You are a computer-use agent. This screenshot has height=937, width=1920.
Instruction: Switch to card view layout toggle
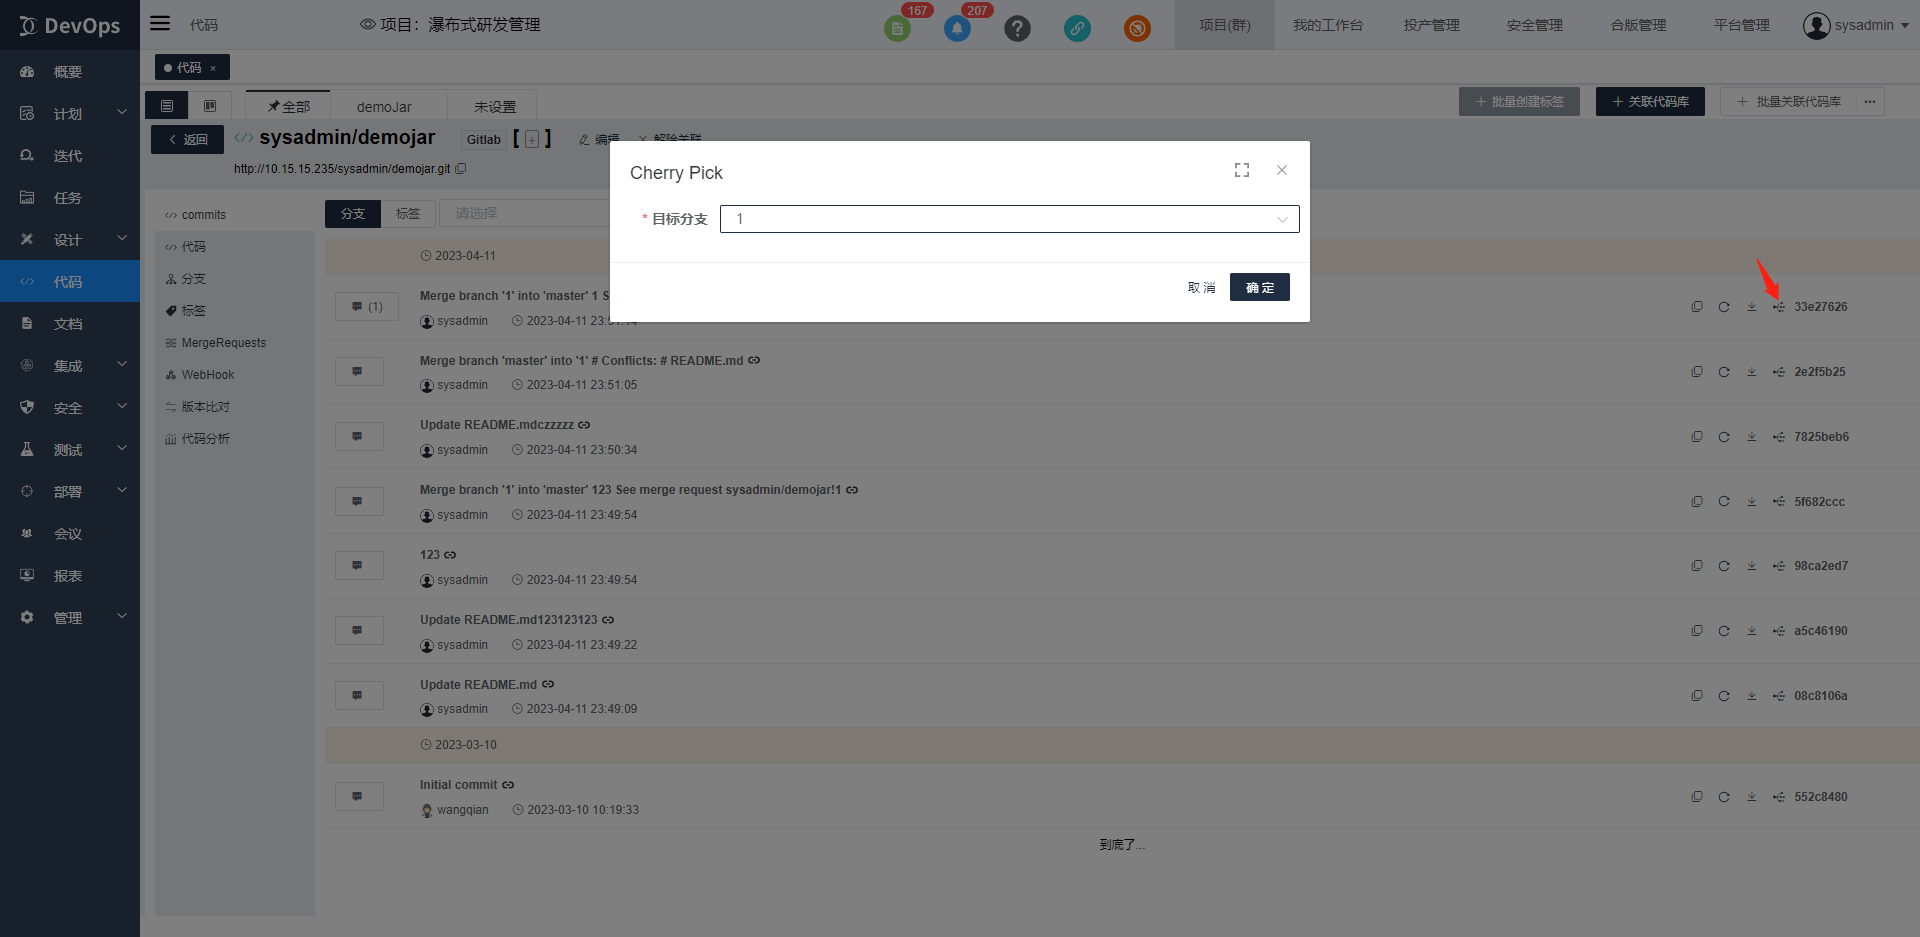pos(210,106)
